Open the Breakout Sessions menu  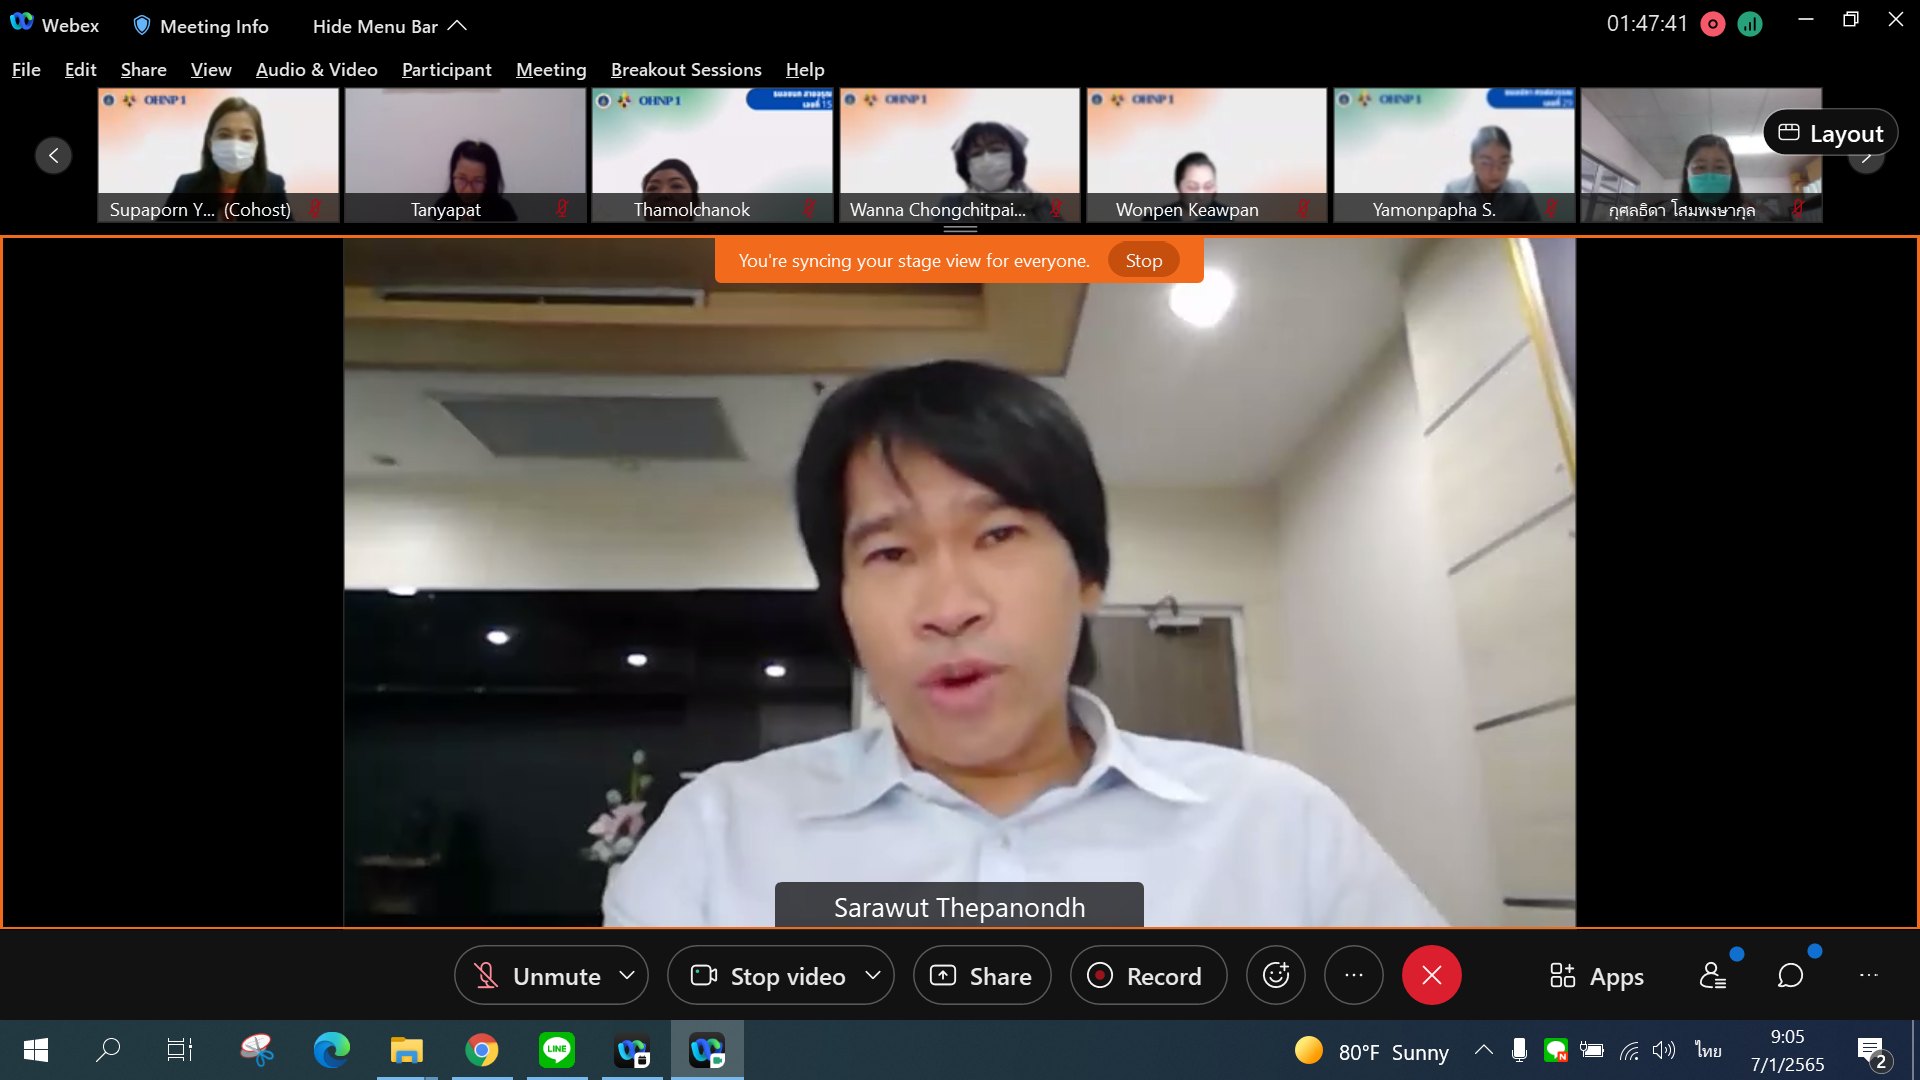point(686,69)
